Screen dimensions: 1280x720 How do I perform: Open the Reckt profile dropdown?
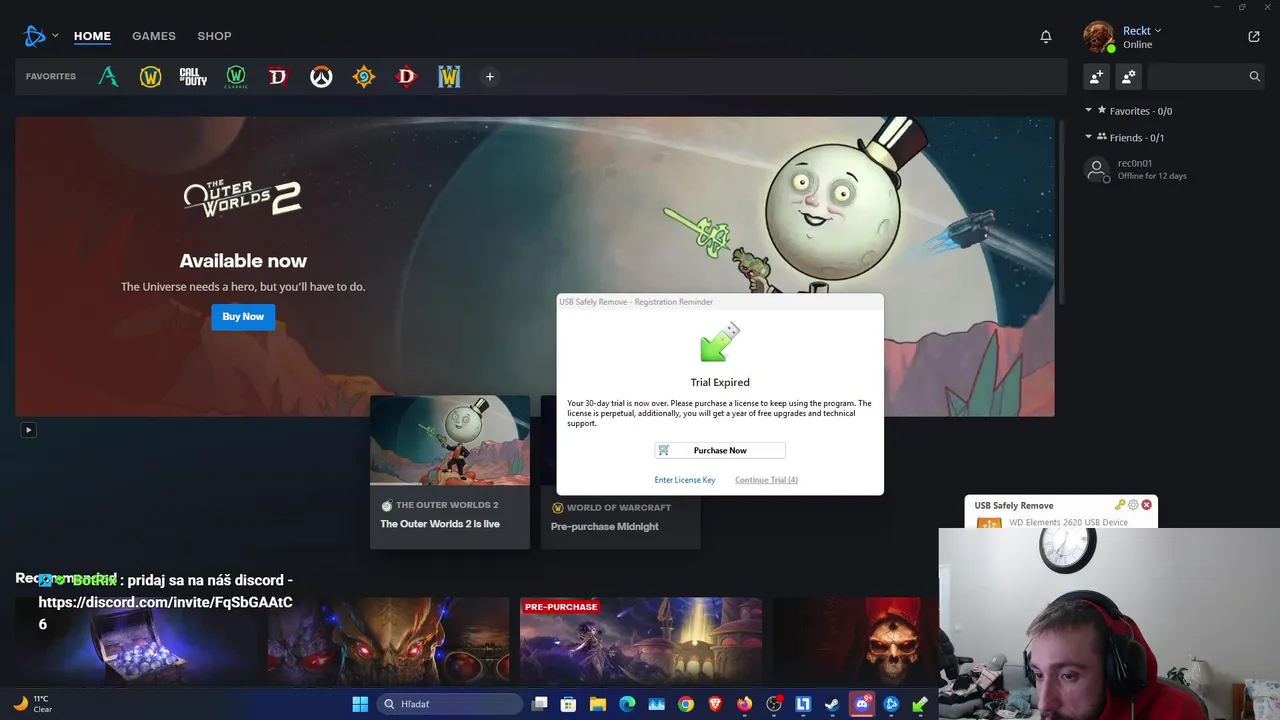[1142, 31]
